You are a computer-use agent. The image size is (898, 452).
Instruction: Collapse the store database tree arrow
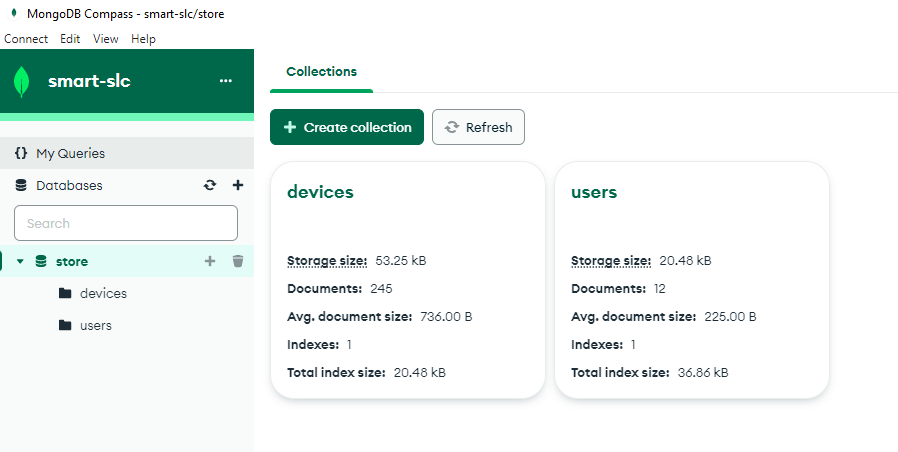pyautogui.click(x=21, y=261)
